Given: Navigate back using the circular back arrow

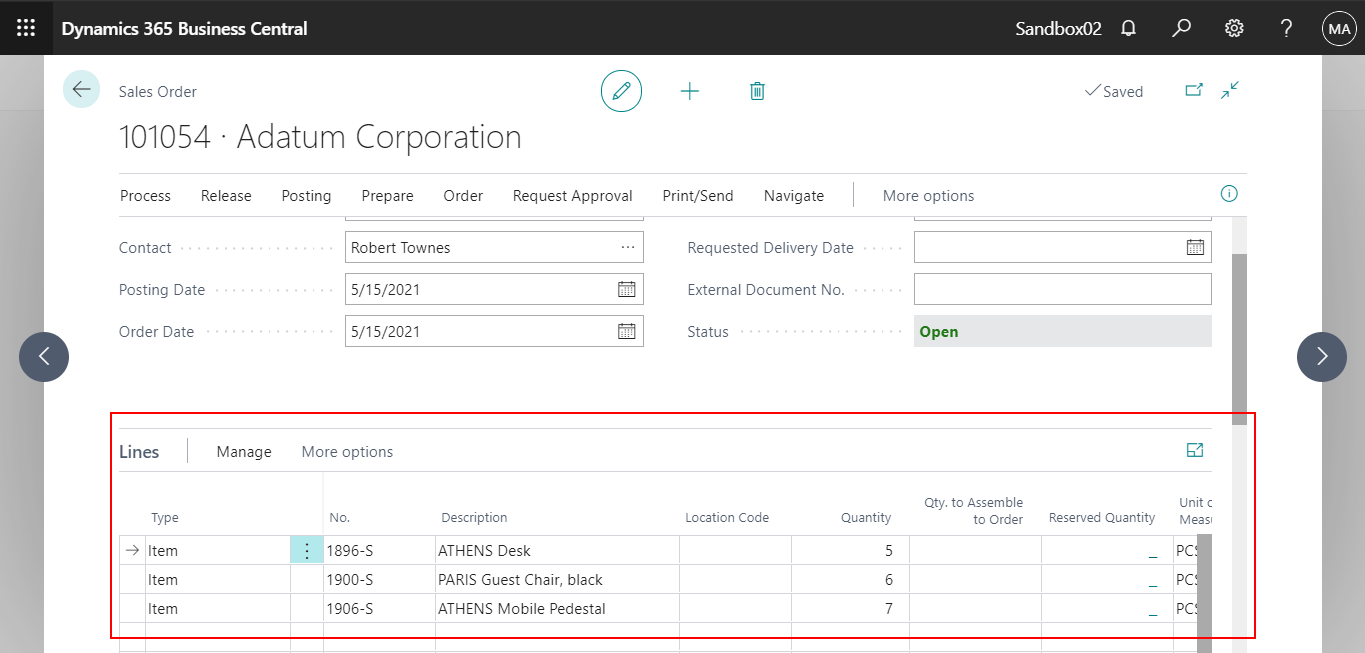Looking at the screenshot, I should pyautogui.click(x=81, y=89).
